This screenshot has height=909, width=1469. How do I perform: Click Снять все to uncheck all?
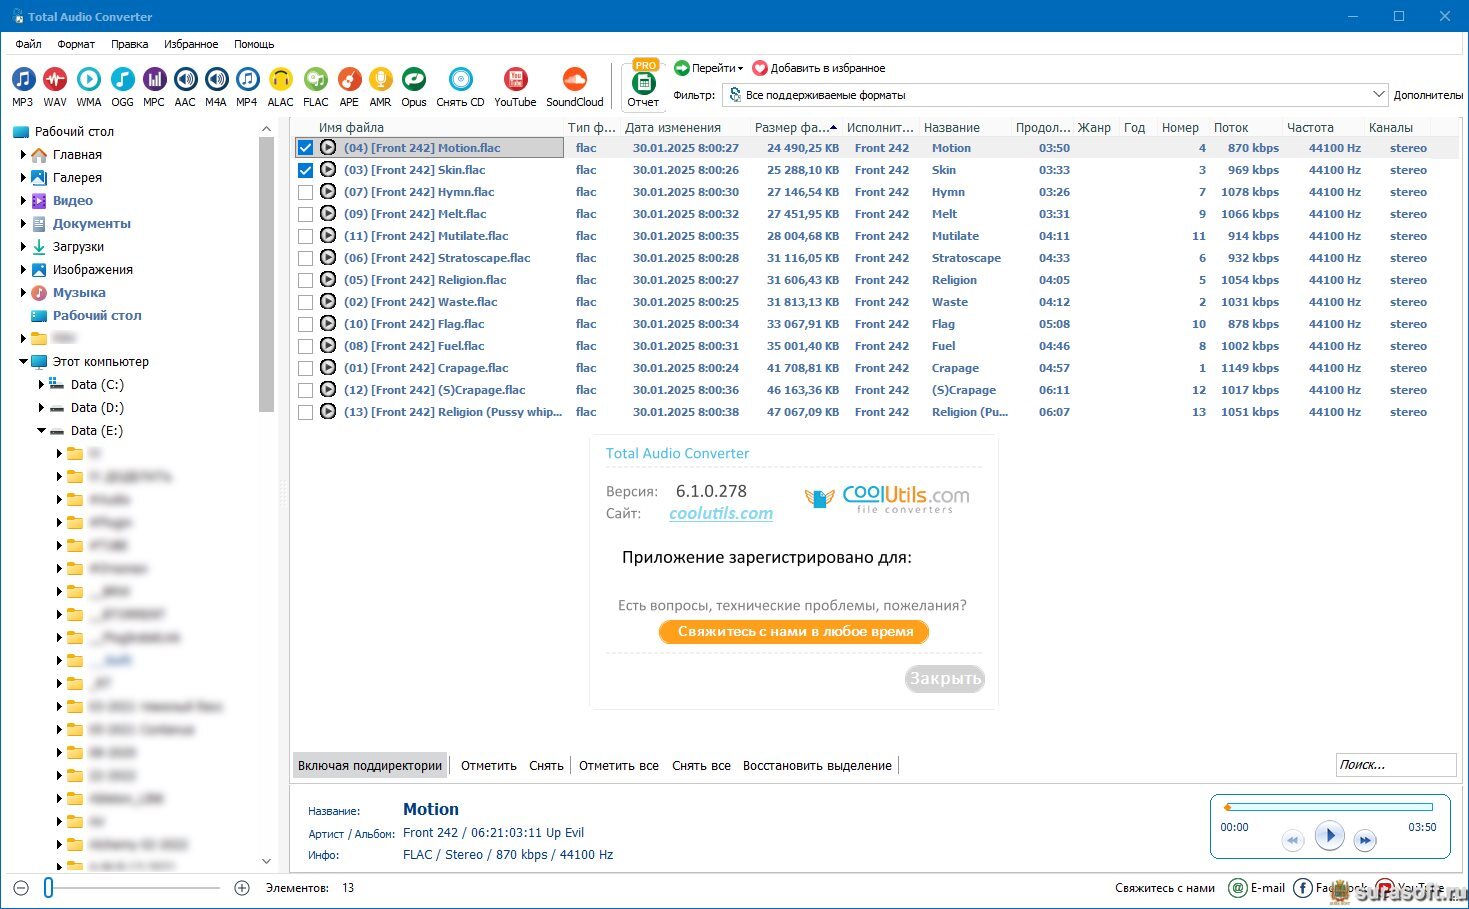tap(701, 766)
